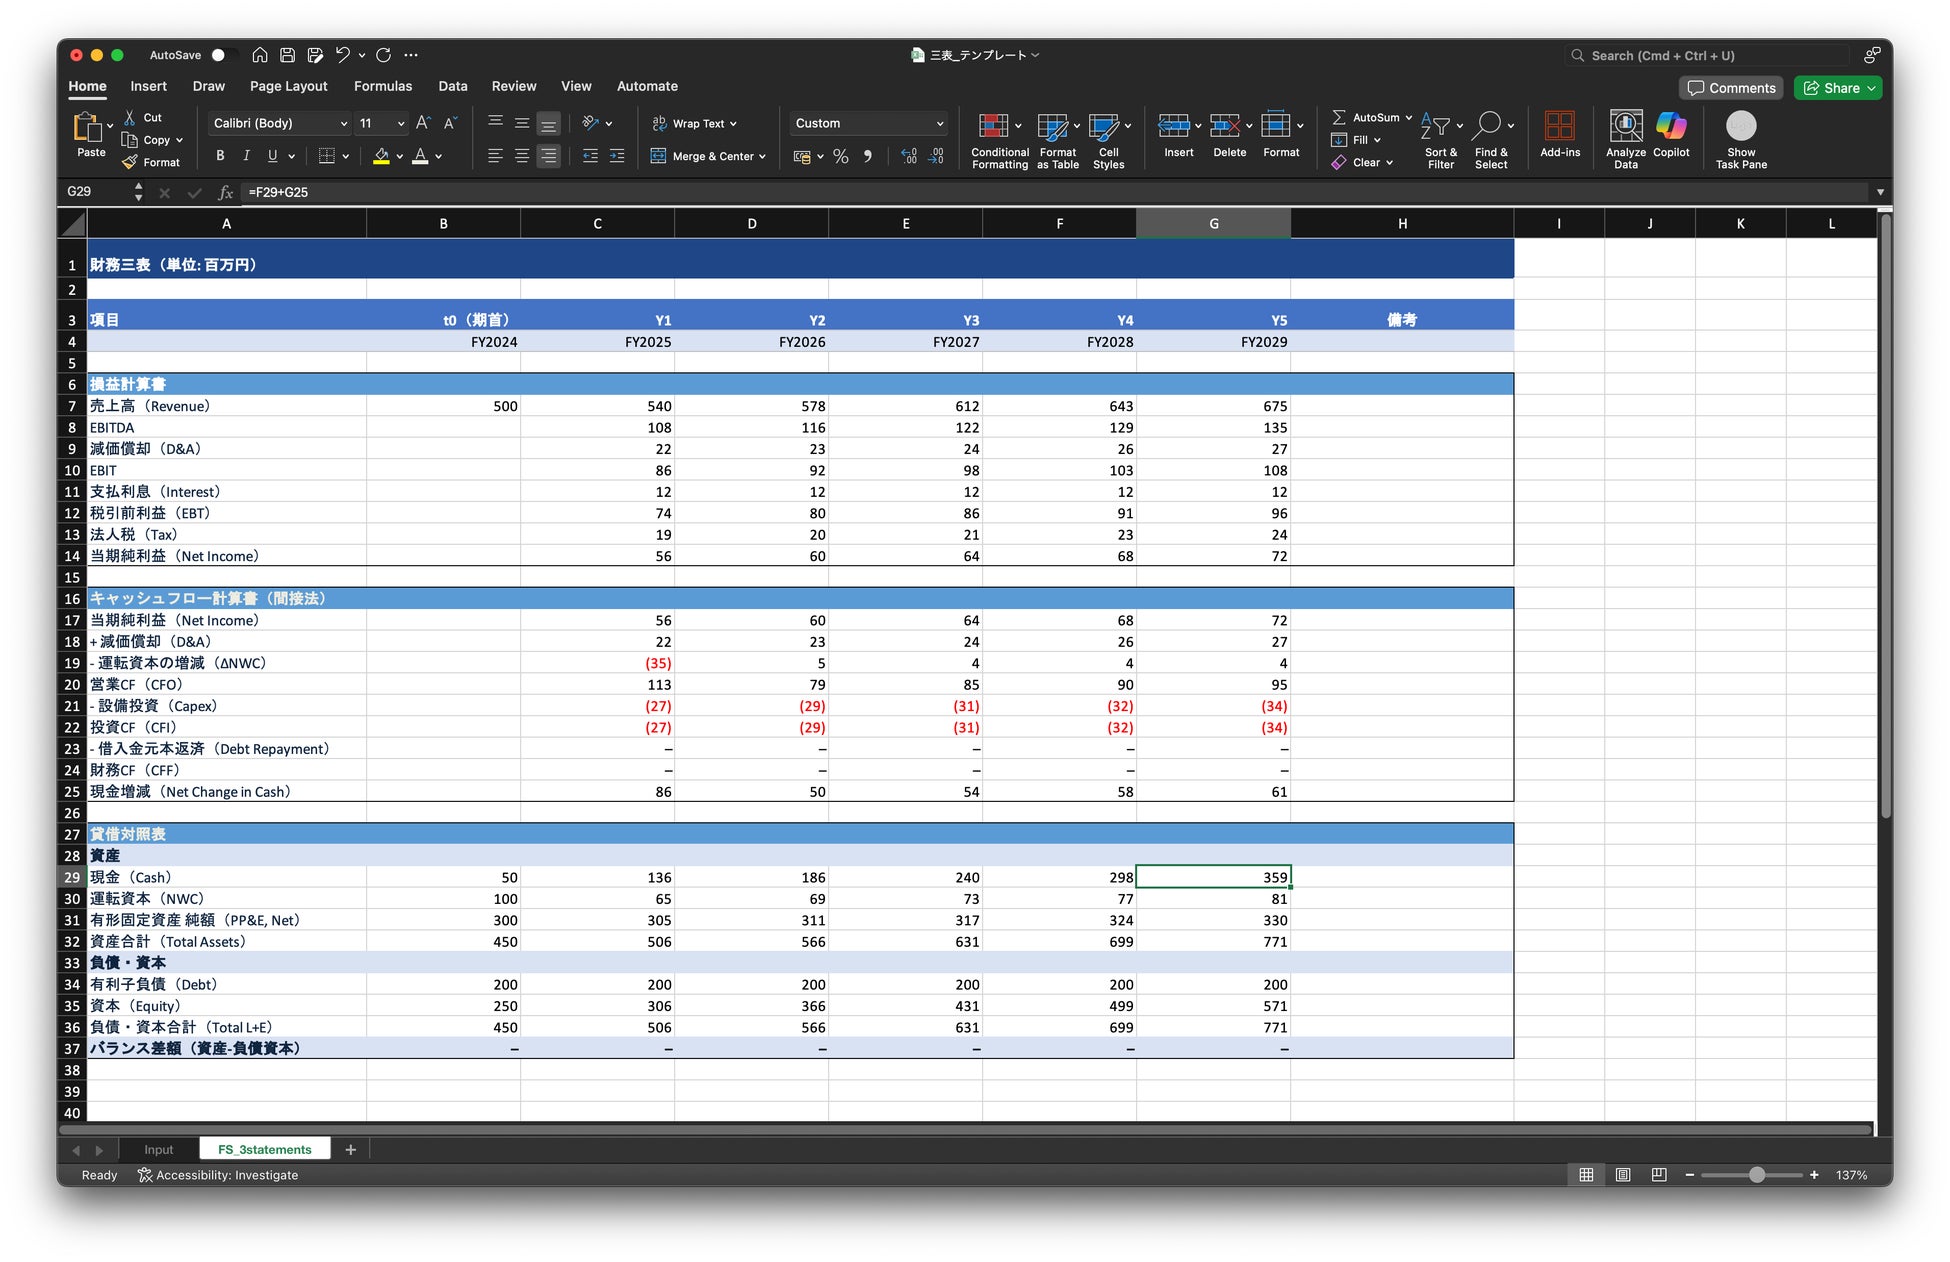The image size is (1950, 1262).
Task: Click the Format painter brush icon
Action: 130,162
